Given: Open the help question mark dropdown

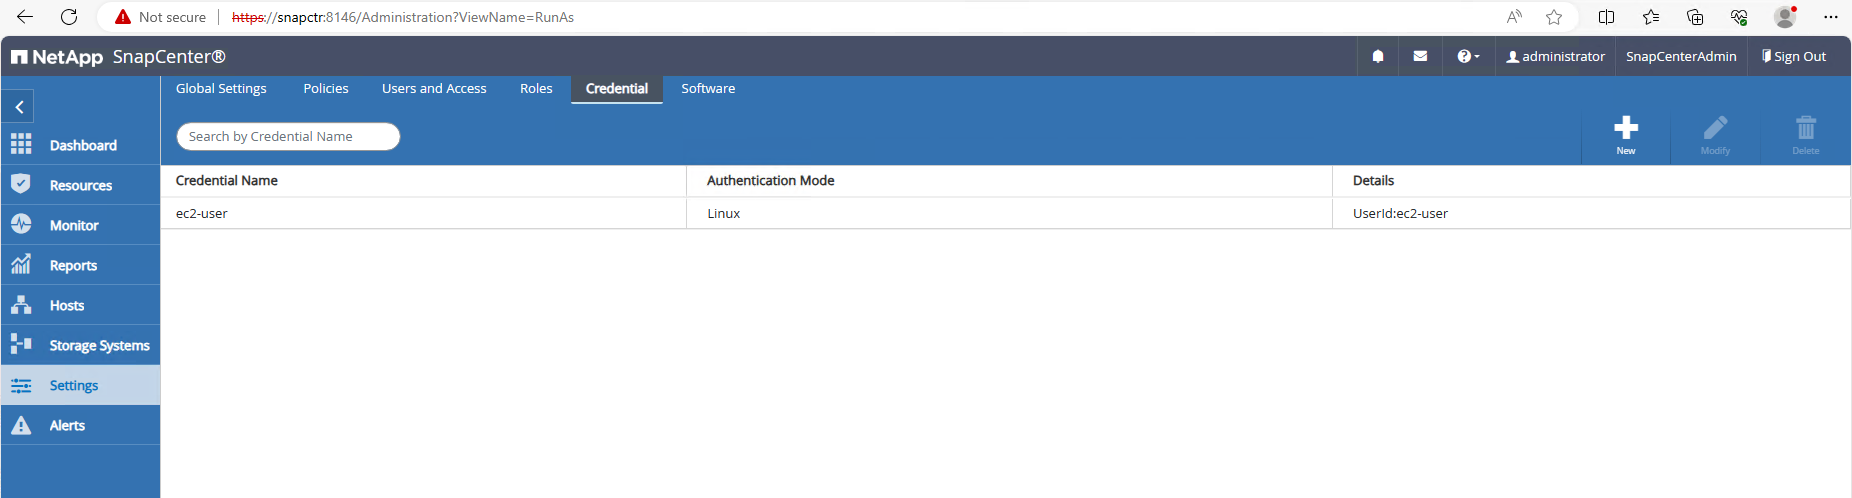Looking at the screenshot, I should (x=1468, y=57).
